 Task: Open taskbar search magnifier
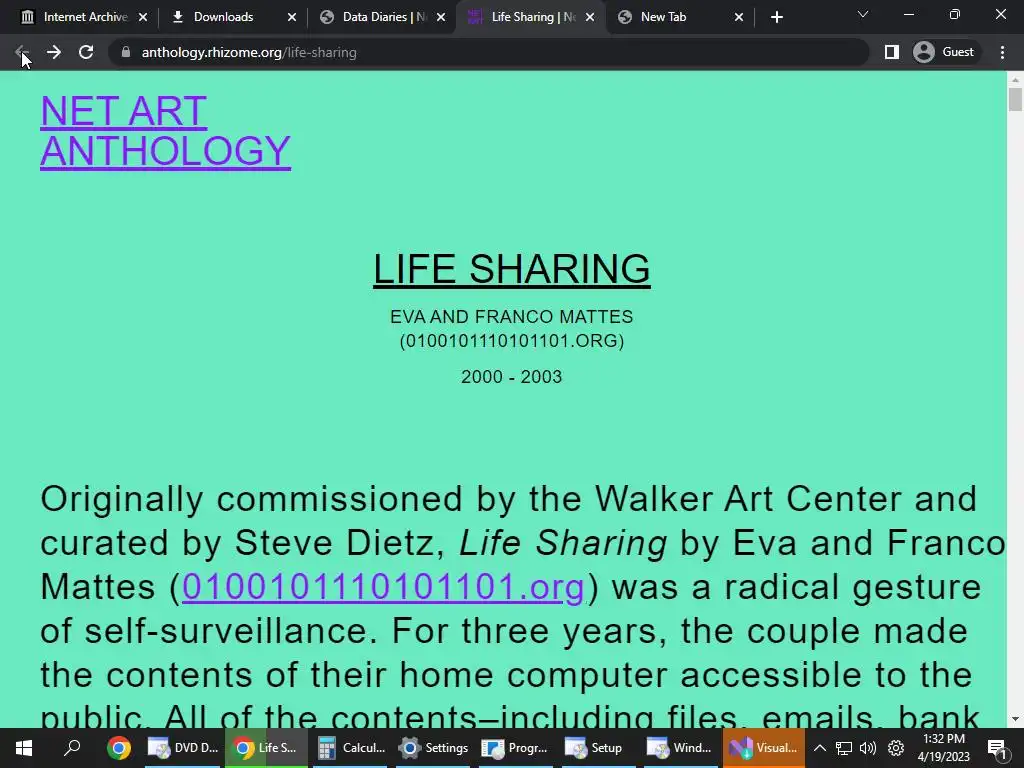(x=72, y=748)
